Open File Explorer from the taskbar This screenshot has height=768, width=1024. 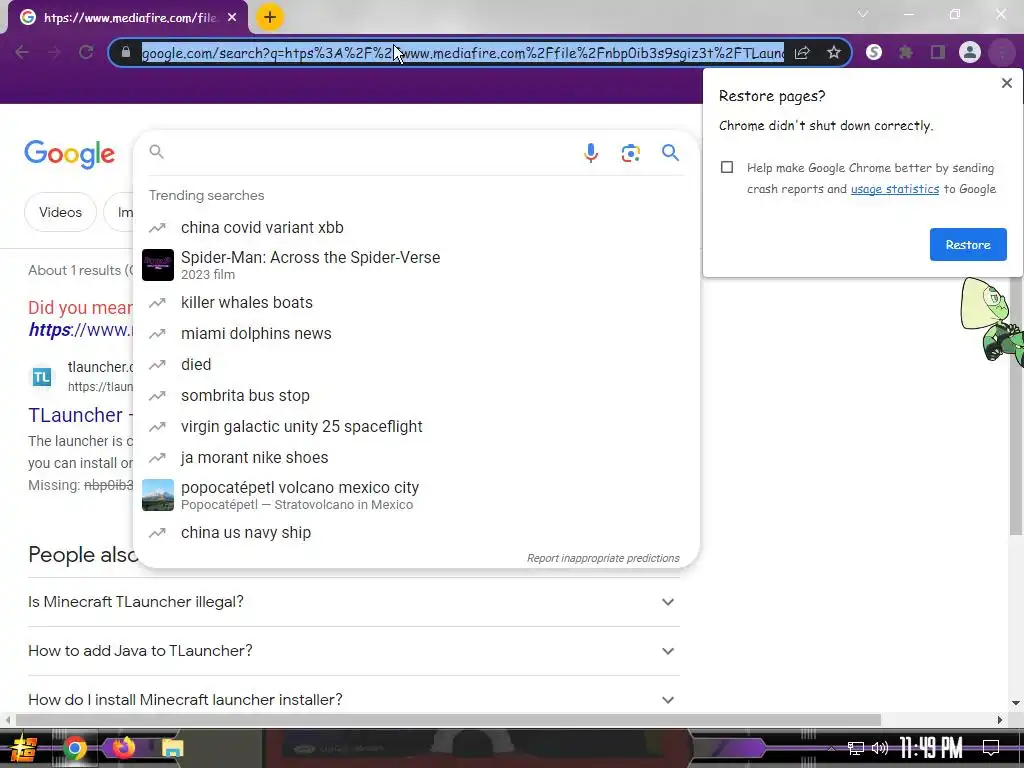click(172, 748)
